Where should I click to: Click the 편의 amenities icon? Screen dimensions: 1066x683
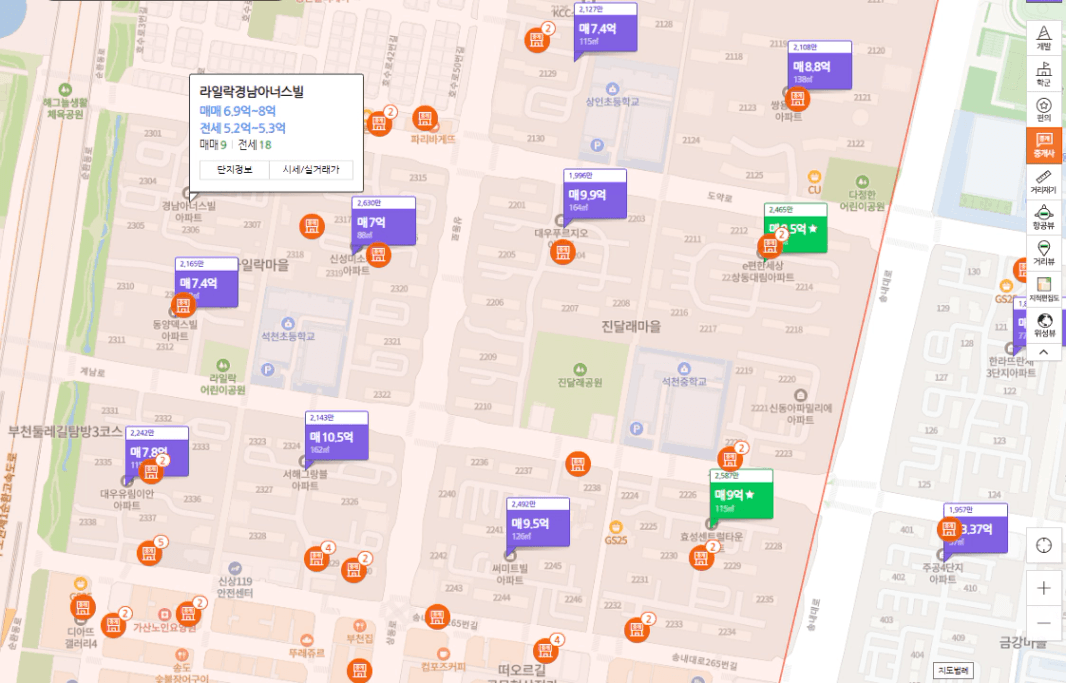1044,109
